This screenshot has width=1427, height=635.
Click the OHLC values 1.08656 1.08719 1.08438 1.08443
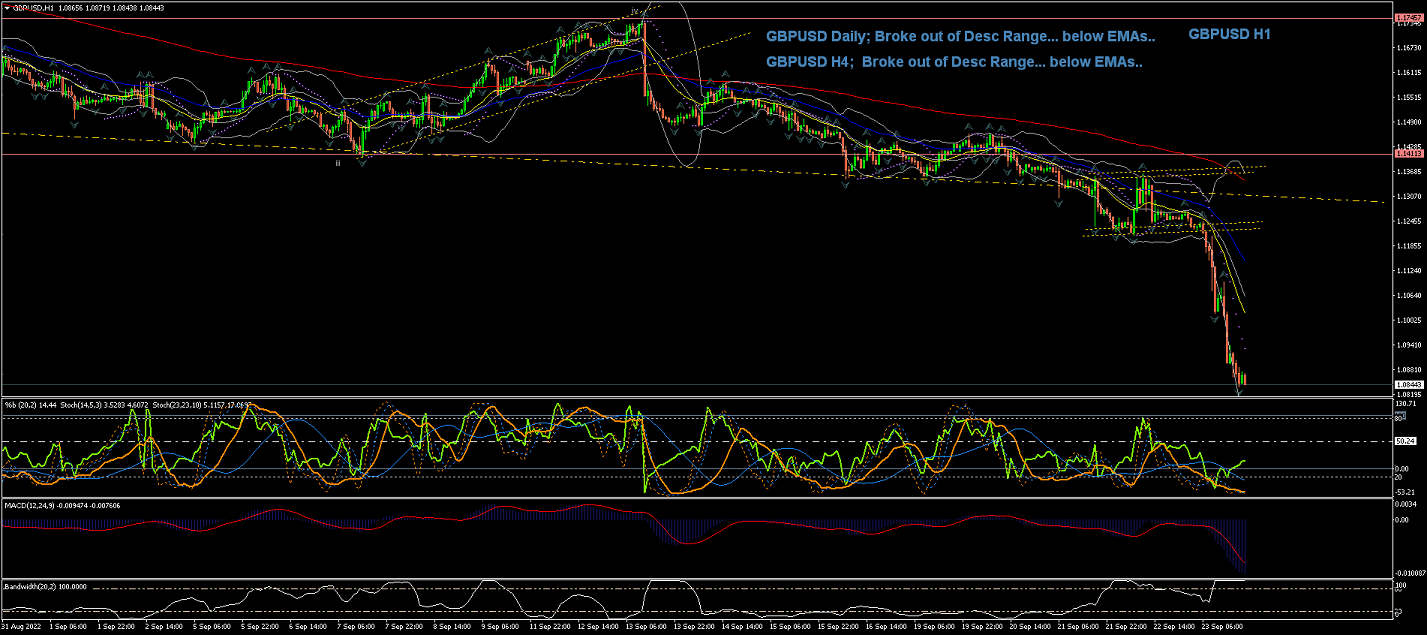click(x=111, y=7)
